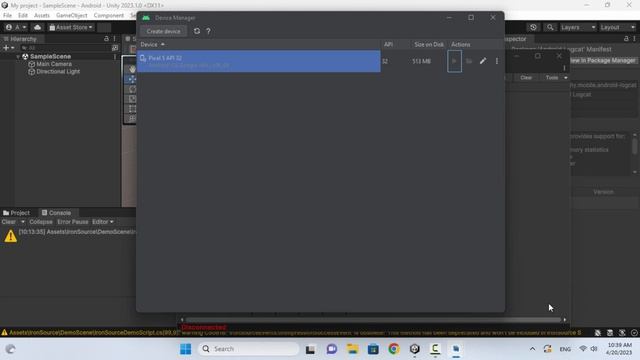
Task: Switch to the Project tab
Action: tap(16, 213)
